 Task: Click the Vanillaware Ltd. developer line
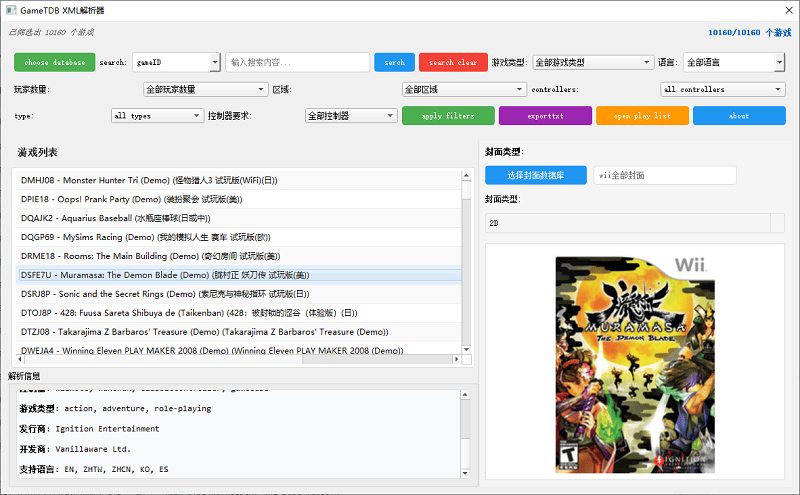[x=75, y=449]
